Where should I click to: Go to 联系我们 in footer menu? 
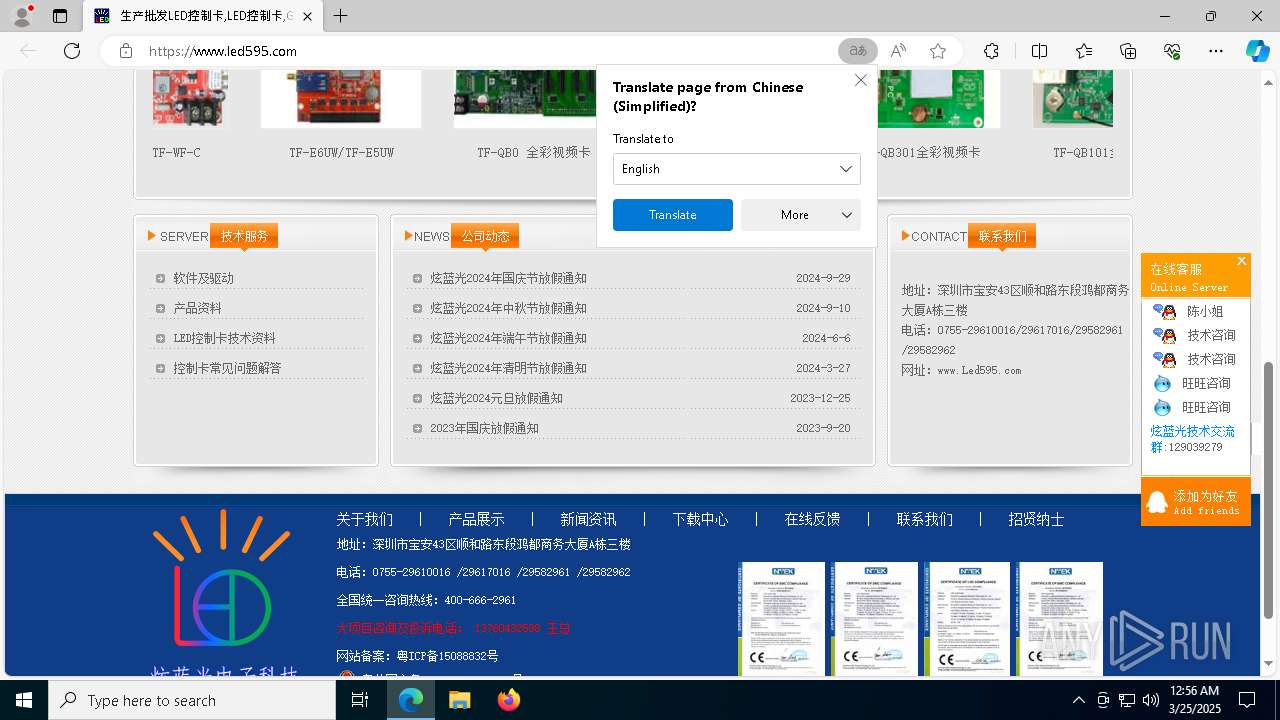tap(924, 519)
